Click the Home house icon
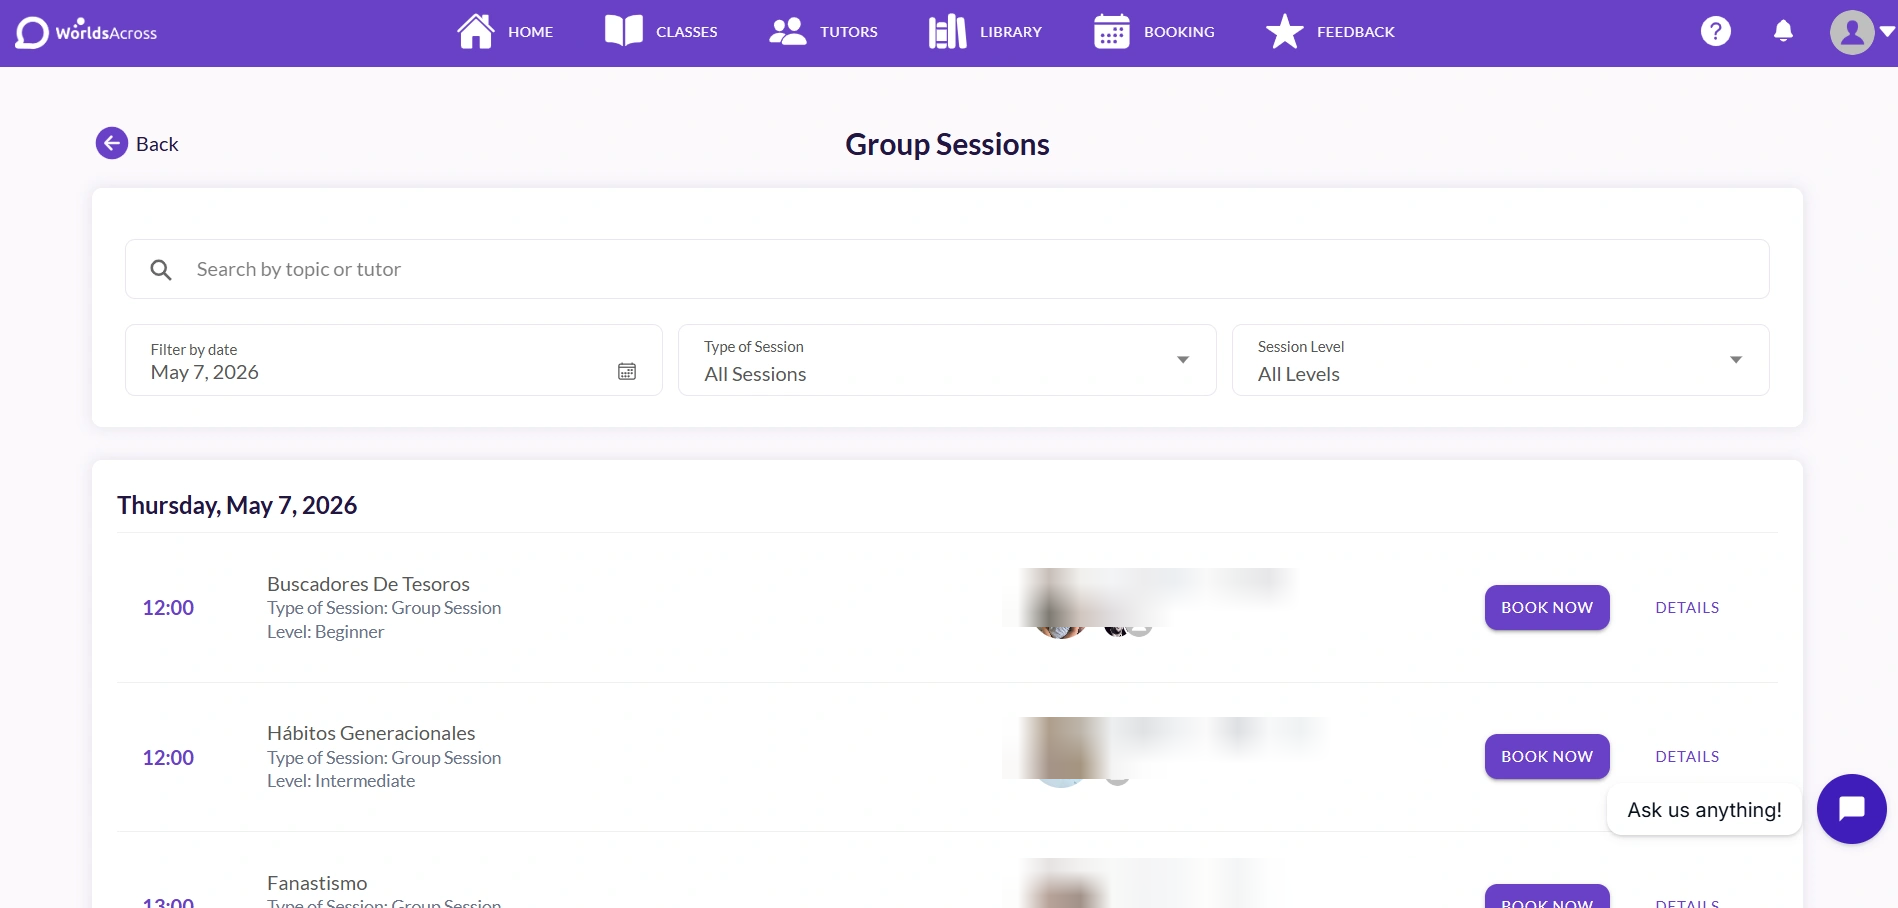 point(476,31)
